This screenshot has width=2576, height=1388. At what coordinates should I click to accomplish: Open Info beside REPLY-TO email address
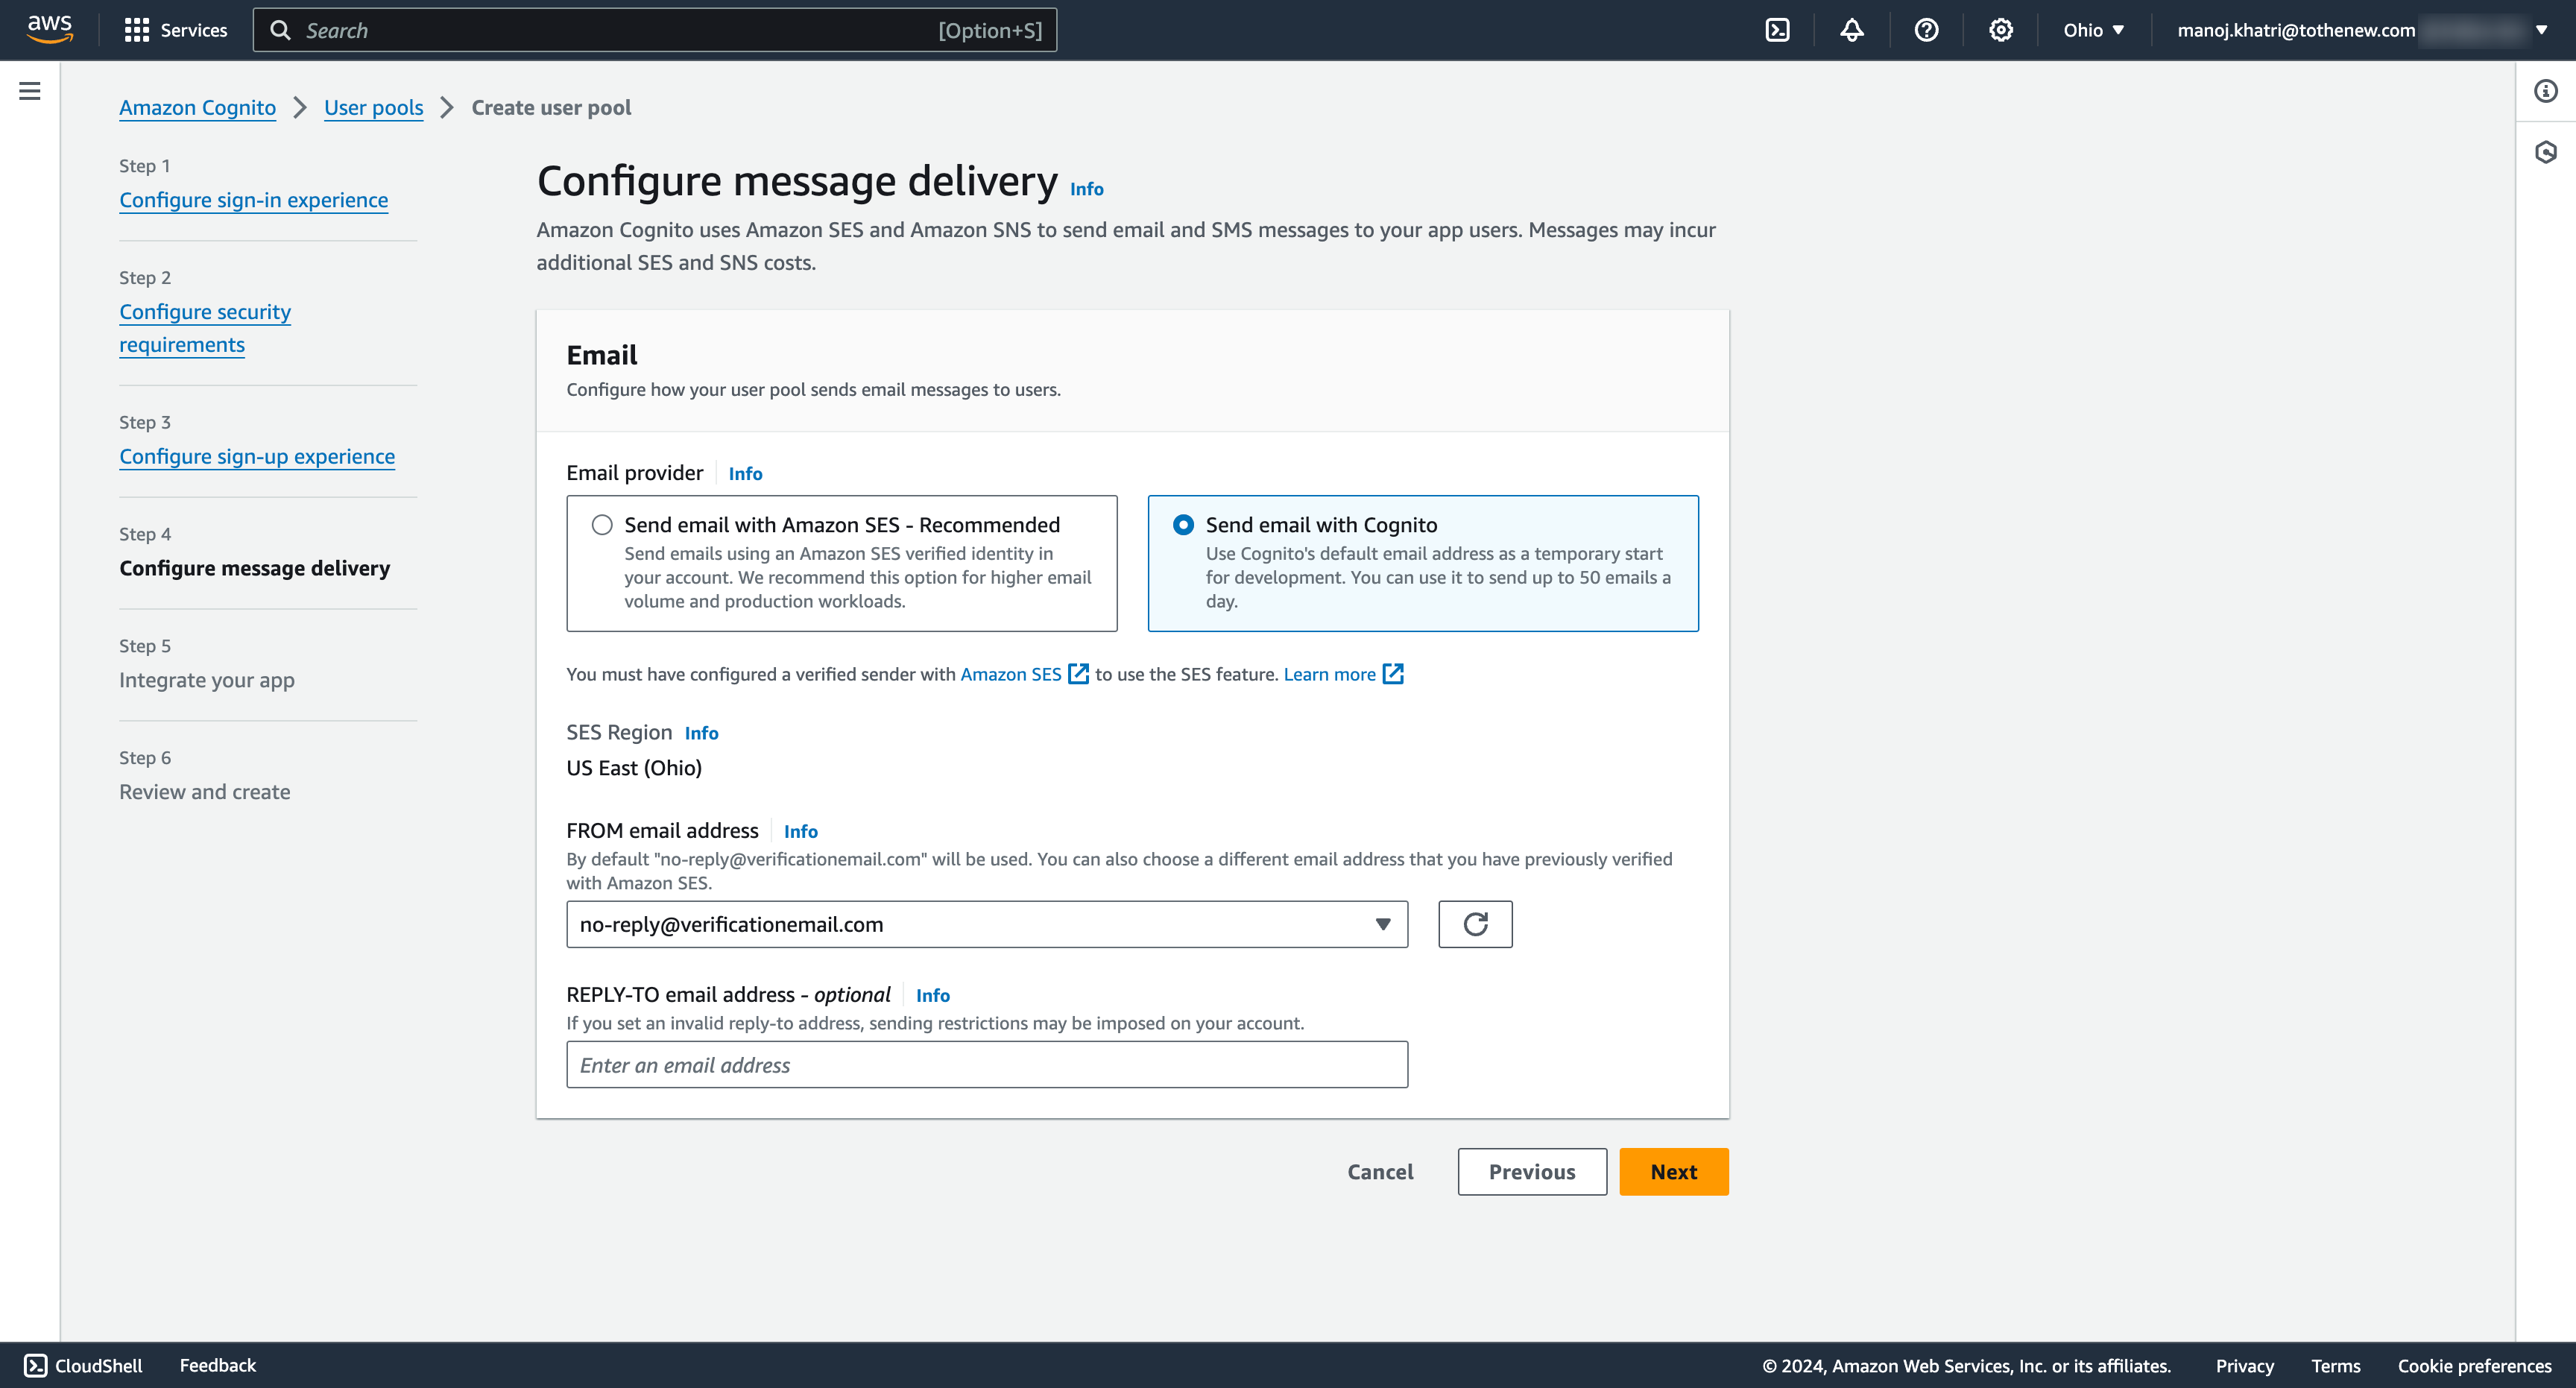tap(932, 995)
